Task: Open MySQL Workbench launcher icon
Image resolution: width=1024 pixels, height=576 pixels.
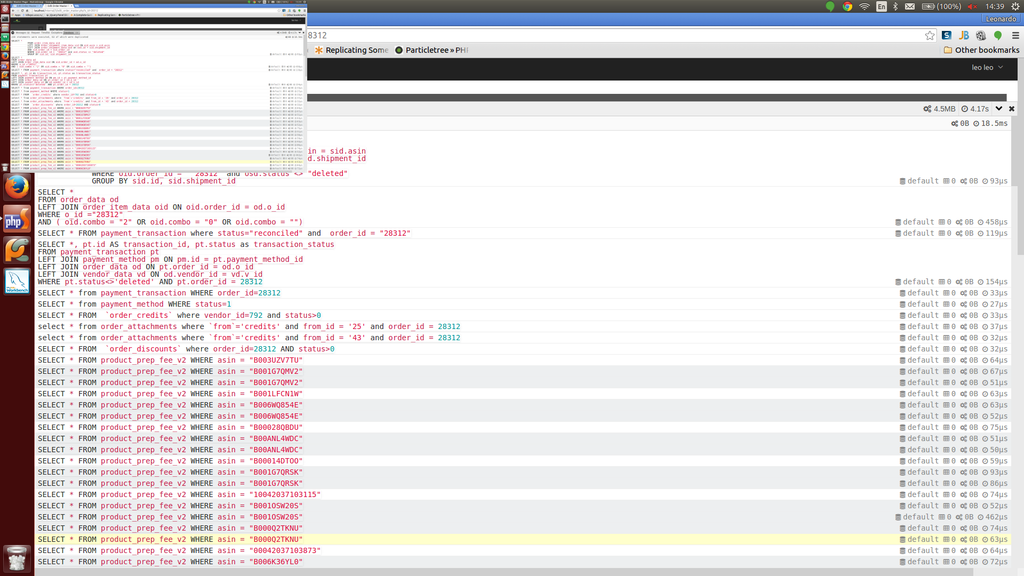Action: pos(17,282)
